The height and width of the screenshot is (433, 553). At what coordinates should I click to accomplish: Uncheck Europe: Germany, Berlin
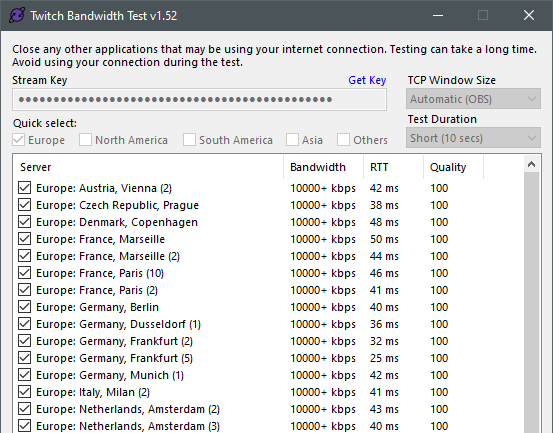click(x=24, y=307)
